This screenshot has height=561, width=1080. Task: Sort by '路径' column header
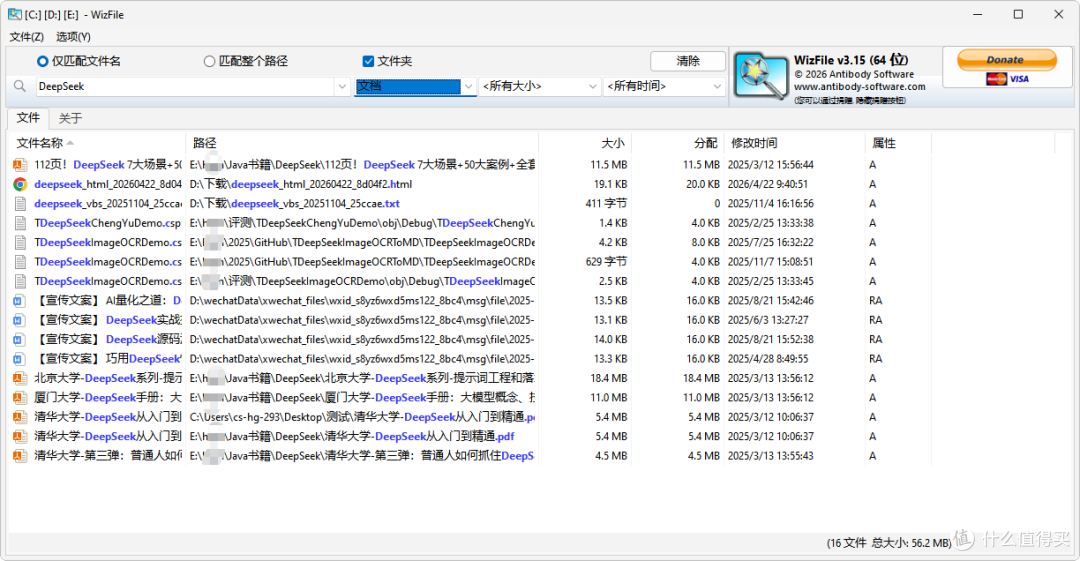(x=362, y=143)
